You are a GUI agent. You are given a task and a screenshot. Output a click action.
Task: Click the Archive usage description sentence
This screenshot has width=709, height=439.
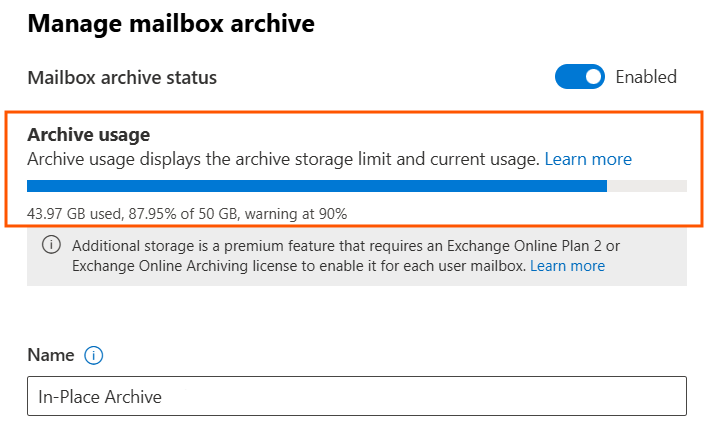[283, 159]
